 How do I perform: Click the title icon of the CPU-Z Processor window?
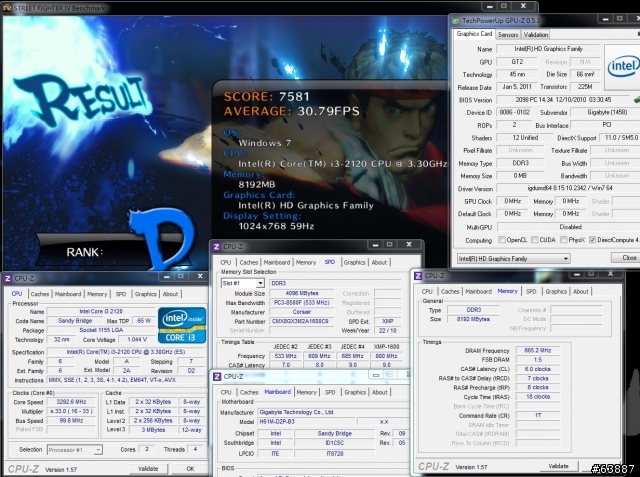pos(7,278)
